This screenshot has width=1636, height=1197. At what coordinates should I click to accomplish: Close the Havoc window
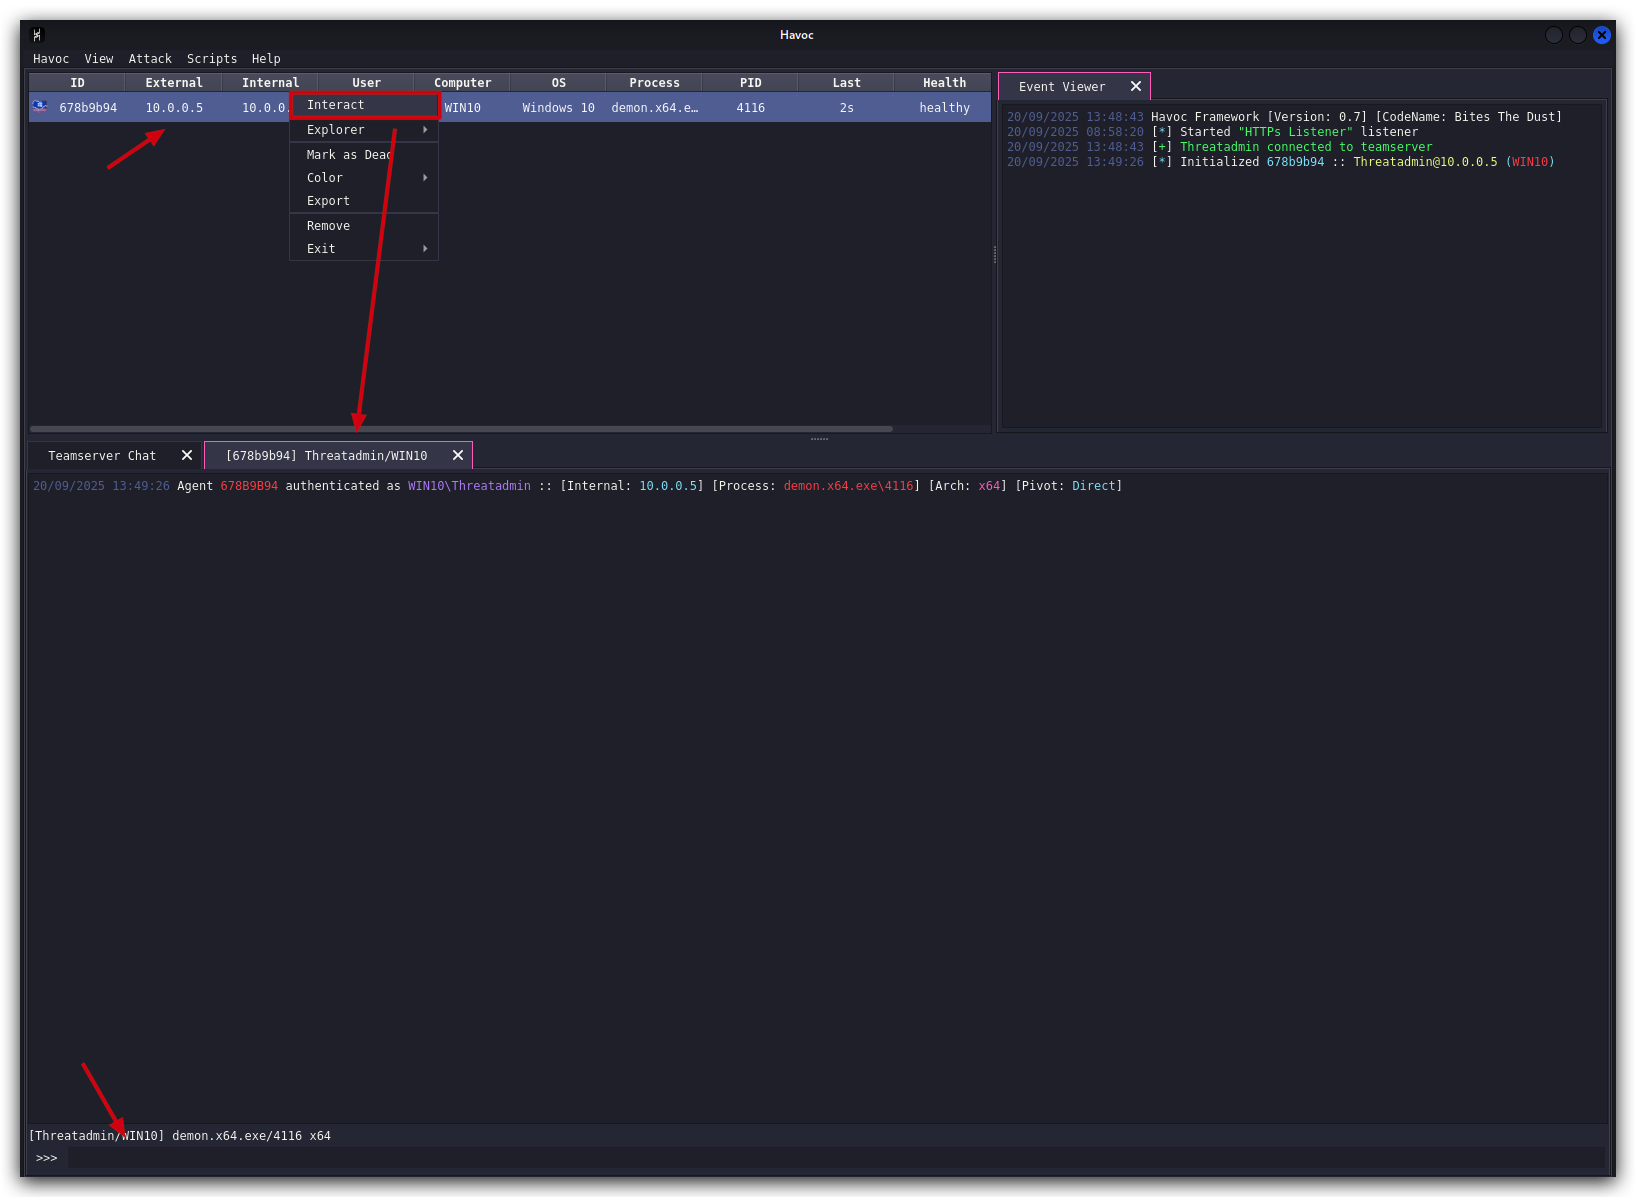tap(1602, 35)
